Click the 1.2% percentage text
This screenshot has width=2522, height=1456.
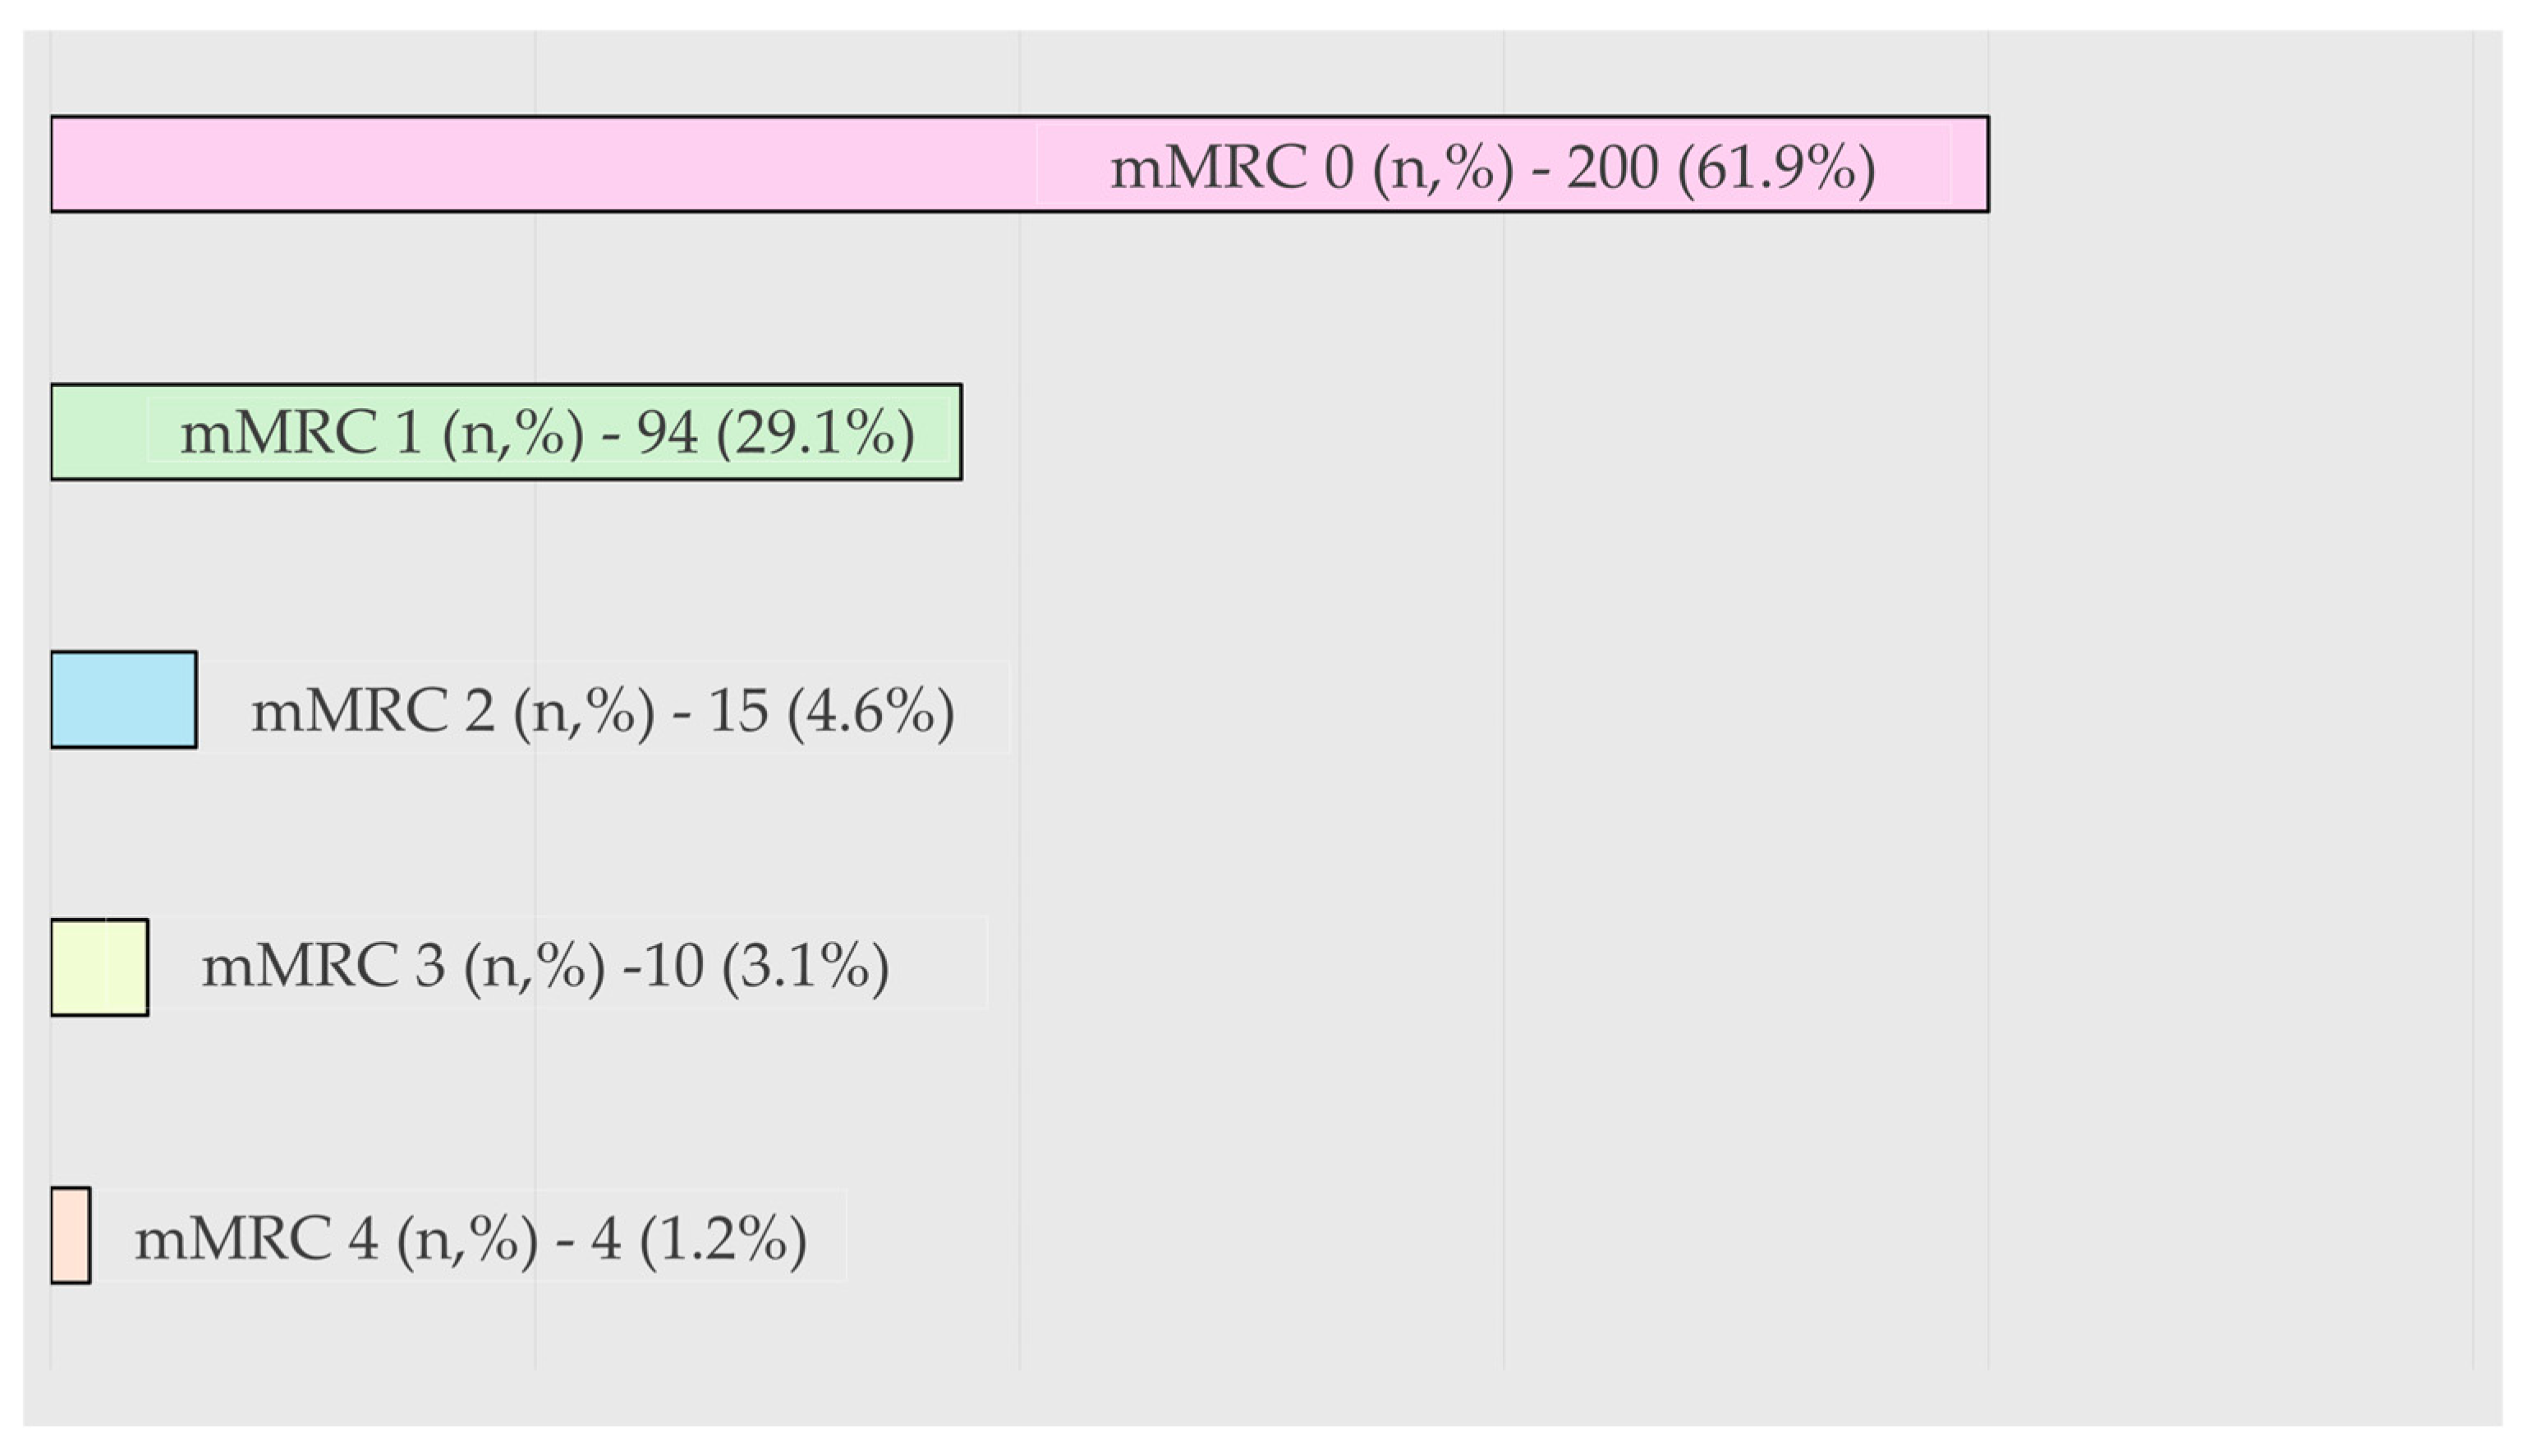click(x=723, y=1239)
